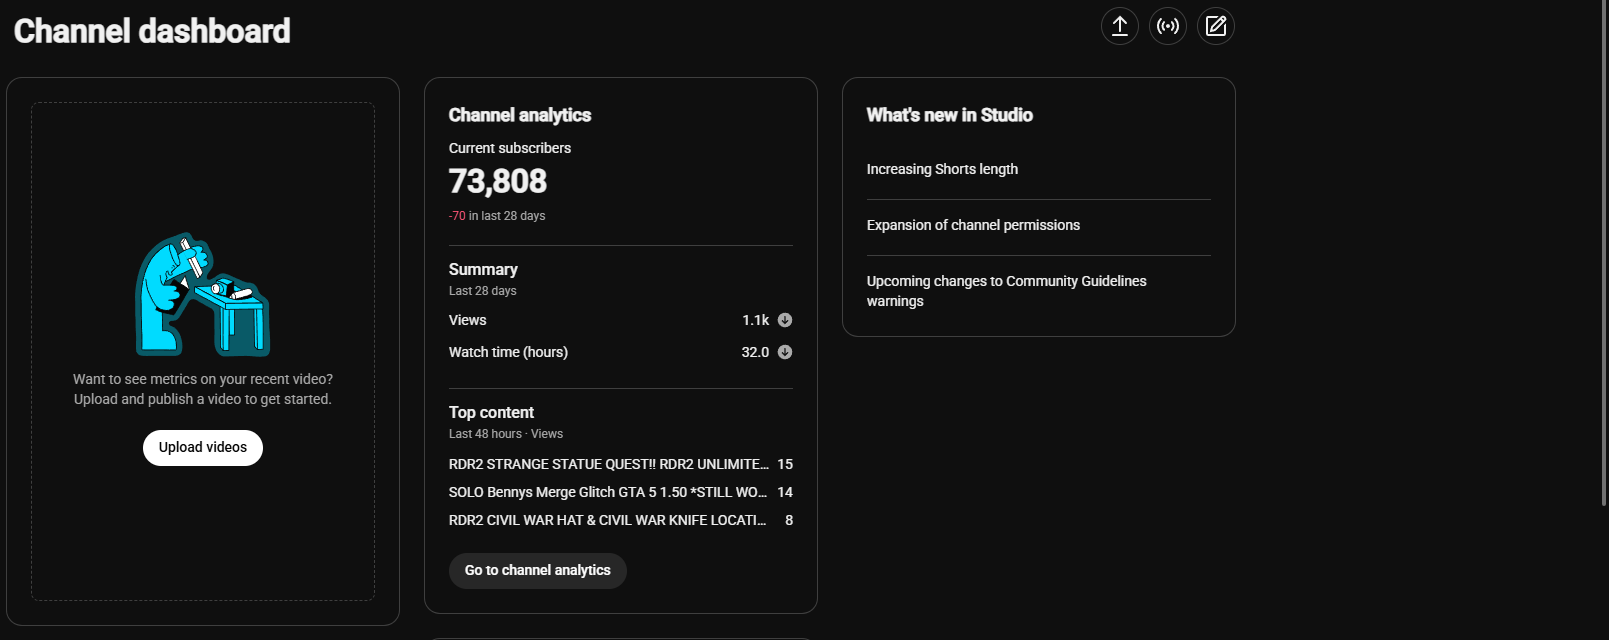Click the microscope illustration graphic
The image size is (1609, 640).
[x=203, y=295]
